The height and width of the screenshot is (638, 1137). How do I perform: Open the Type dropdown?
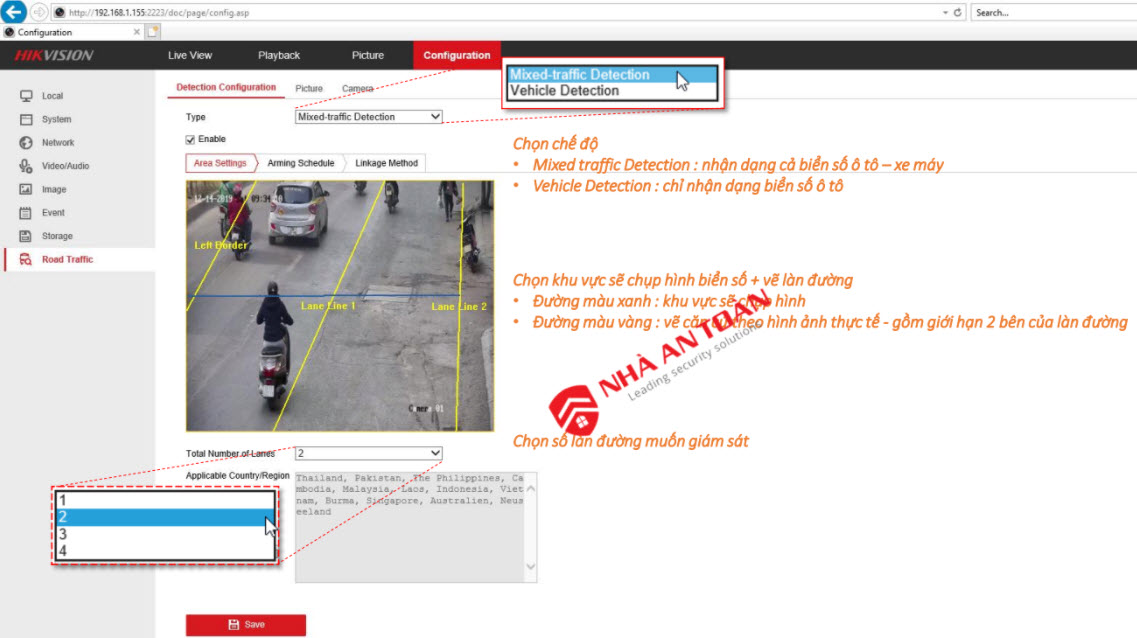368,117
